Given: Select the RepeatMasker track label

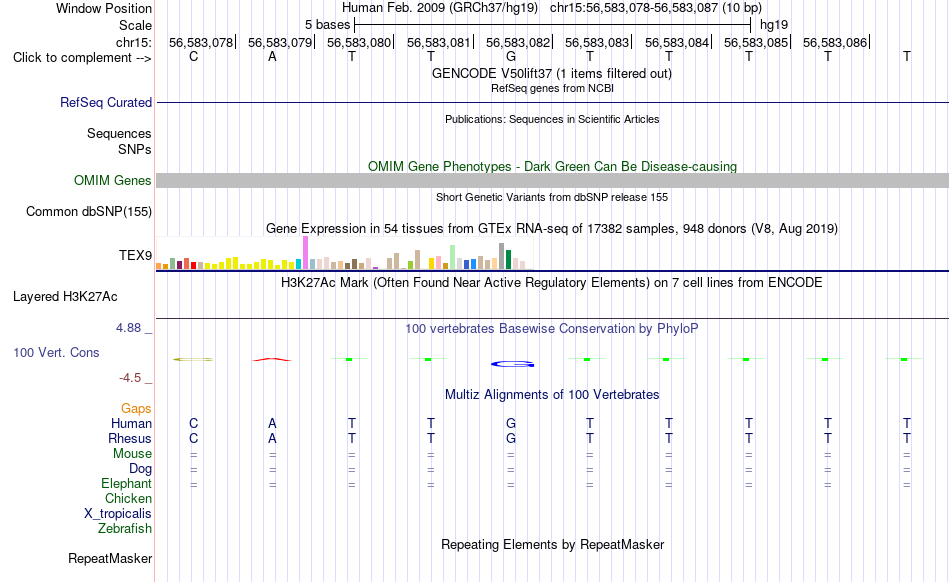Looking at the screenshot, I should pyautogui.click(x=110, y=558).
